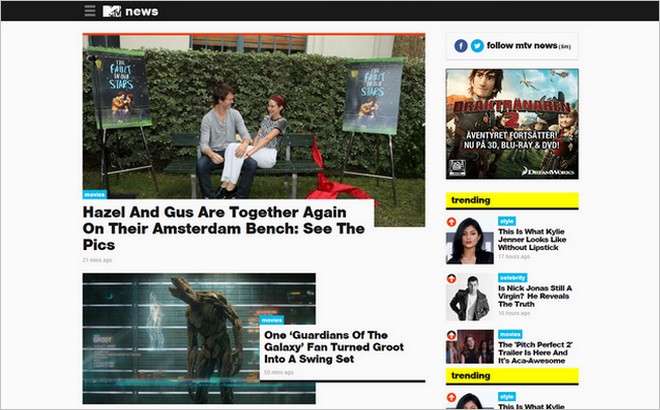Click trending arrow icon beside Nick Jonas story

pyautogui.click(x=452, y=278)
